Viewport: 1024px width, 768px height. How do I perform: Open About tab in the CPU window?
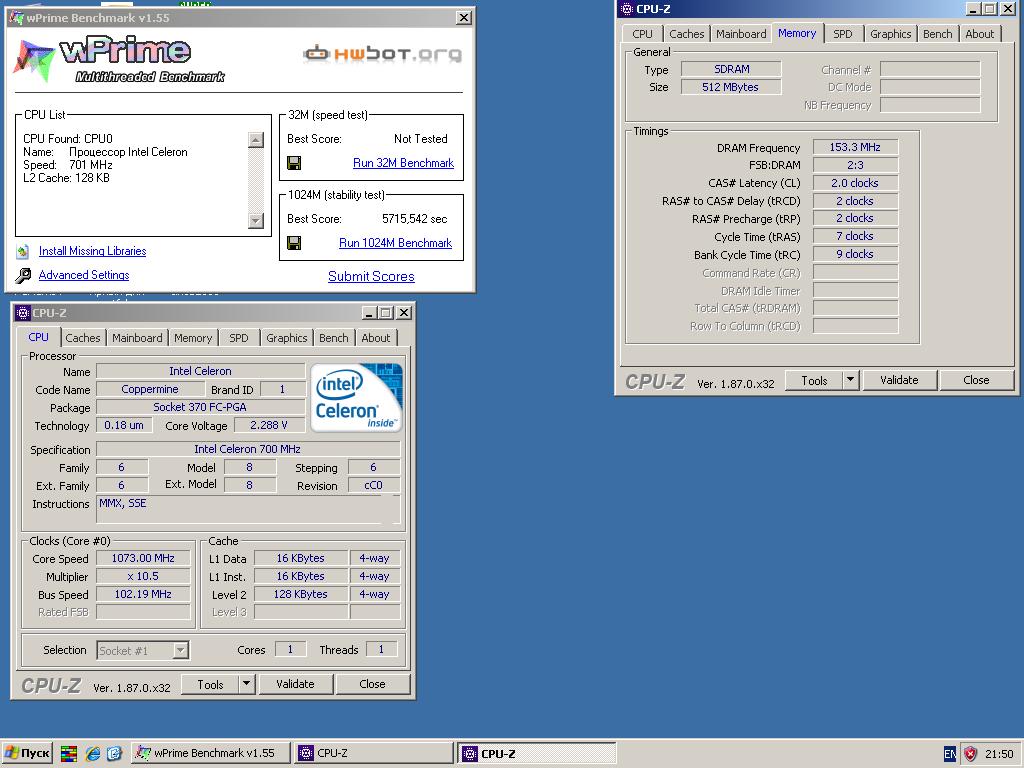click(x=376, y=338)
